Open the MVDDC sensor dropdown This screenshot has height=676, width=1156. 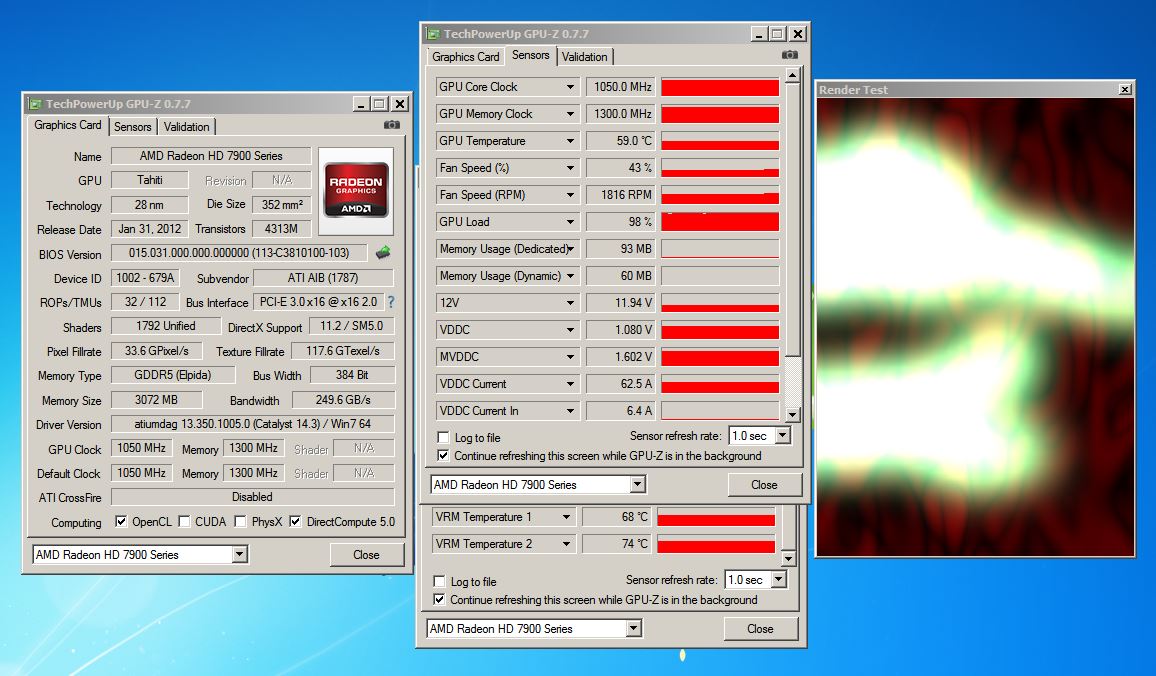pos(570,357)
